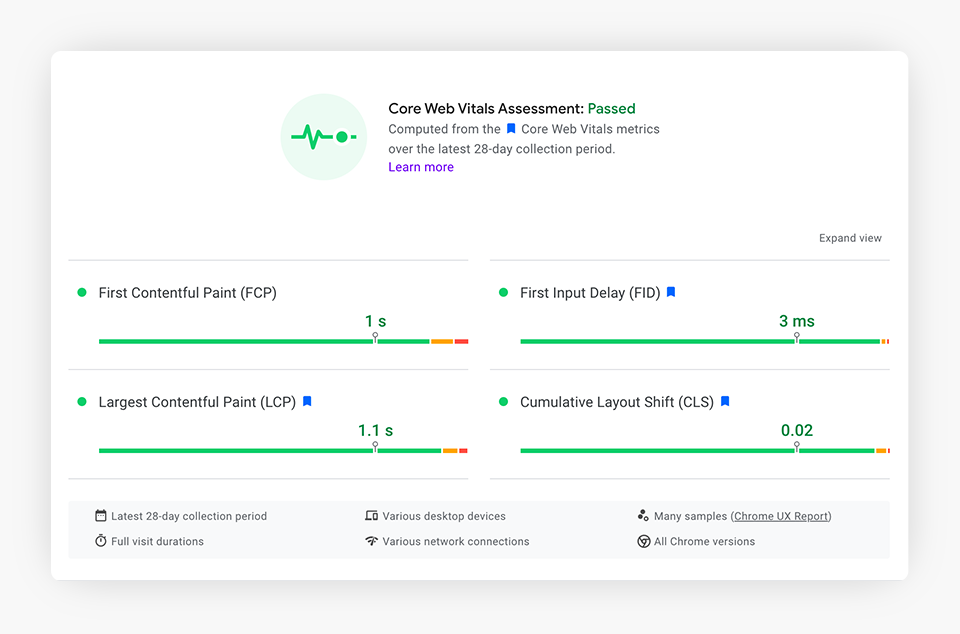The height and width of the screenshot is (634, 960).
Task: Expand the metrics view
Action: 850,238
